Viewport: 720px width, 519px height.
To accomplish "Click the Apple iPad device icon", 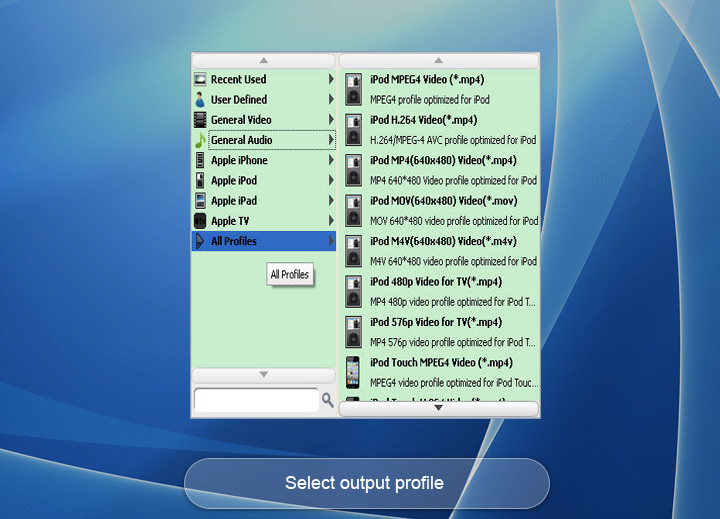I will (x=200, y=201).
